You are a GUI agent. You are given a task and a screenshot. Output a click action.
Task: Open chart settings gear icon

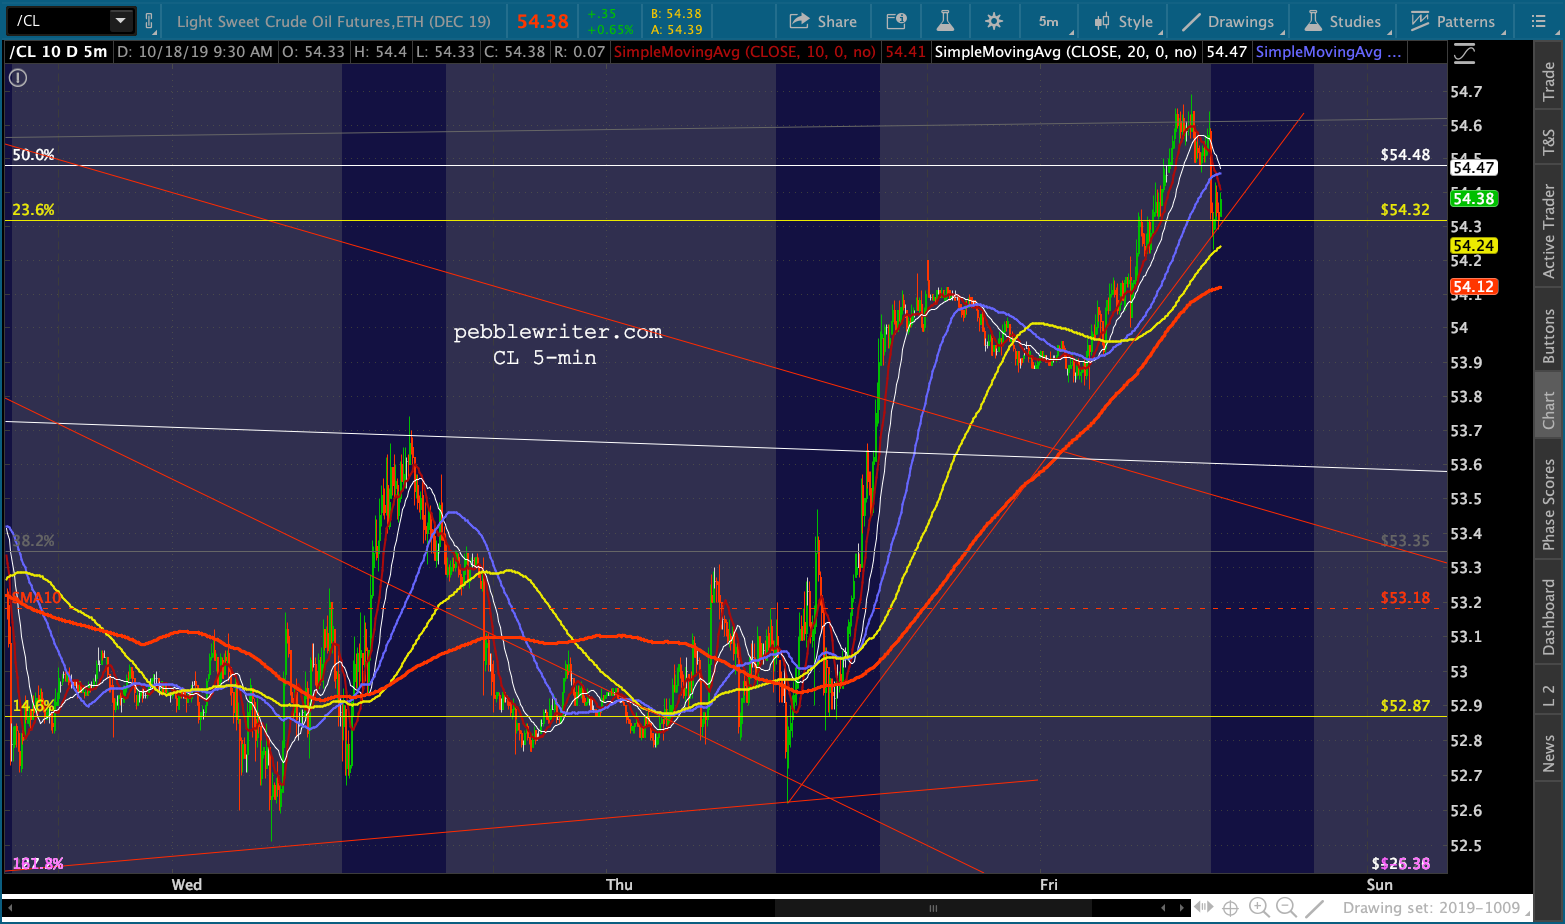click(993, 21)
